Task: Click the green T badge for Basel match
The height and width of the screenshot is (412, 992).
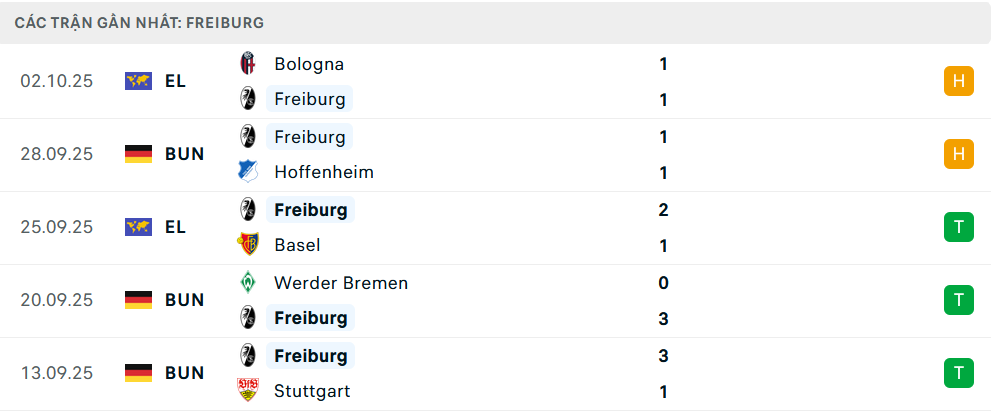Action: pos(958,227)
